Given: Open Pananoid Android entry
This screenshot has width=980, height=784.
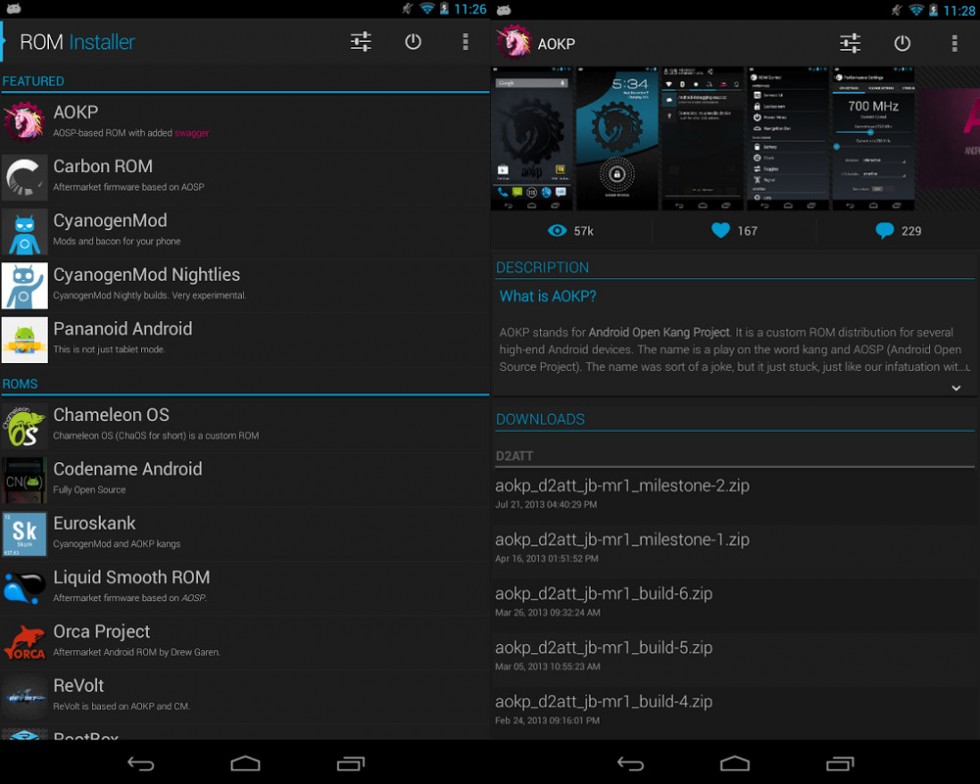Looking at the screenshot, I should click(x=245, y=338).
